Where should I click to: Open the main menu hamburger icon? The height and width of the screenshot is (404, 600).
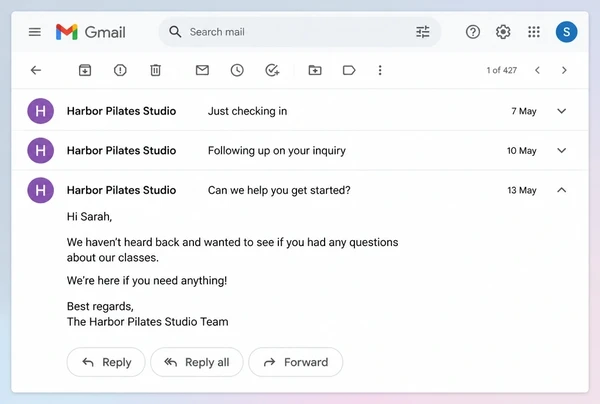coord(35,32)
